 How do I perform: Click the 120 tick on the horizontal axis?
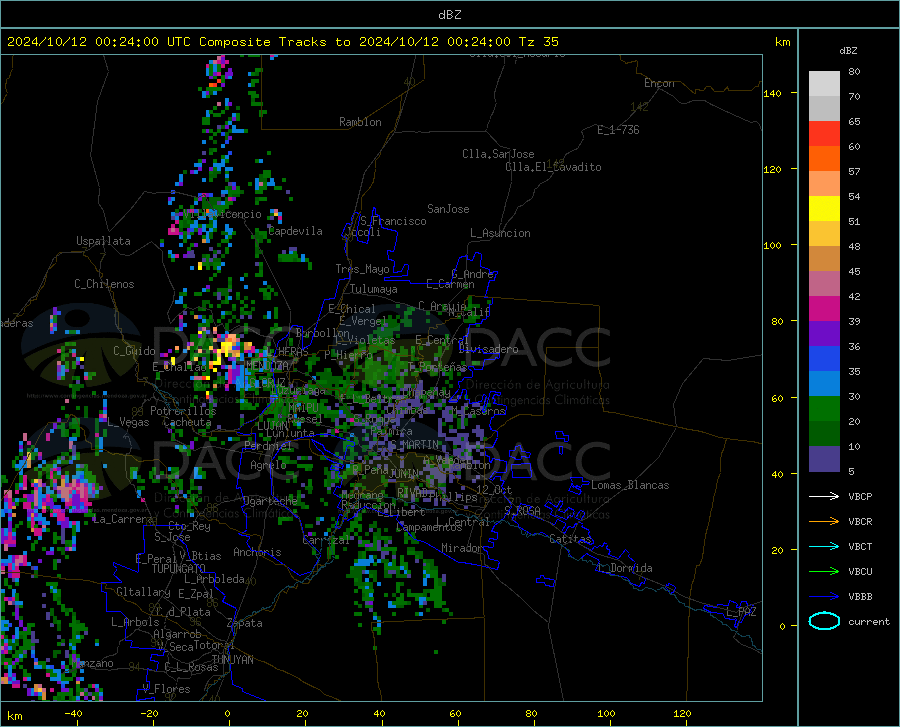682,714
